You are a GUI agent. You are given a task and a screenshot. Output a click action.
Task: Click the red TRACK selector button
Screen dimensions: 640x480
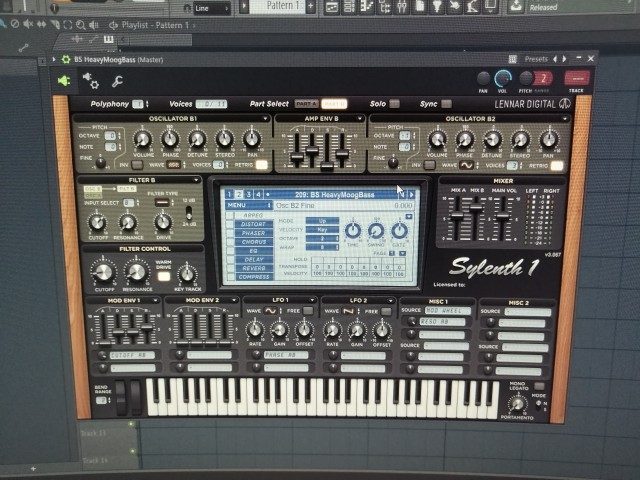point(576,78)
